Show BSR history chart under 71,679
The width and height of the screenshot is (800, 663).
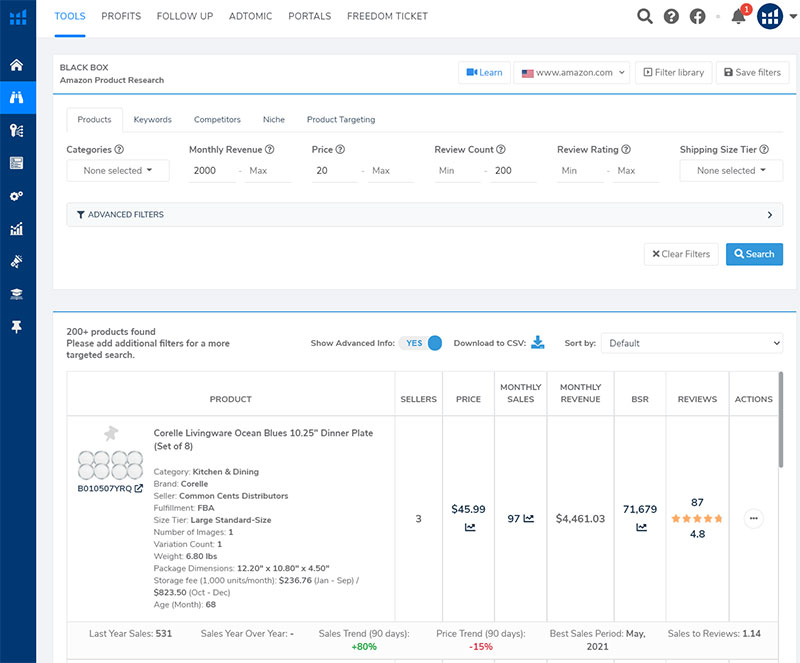641,527
